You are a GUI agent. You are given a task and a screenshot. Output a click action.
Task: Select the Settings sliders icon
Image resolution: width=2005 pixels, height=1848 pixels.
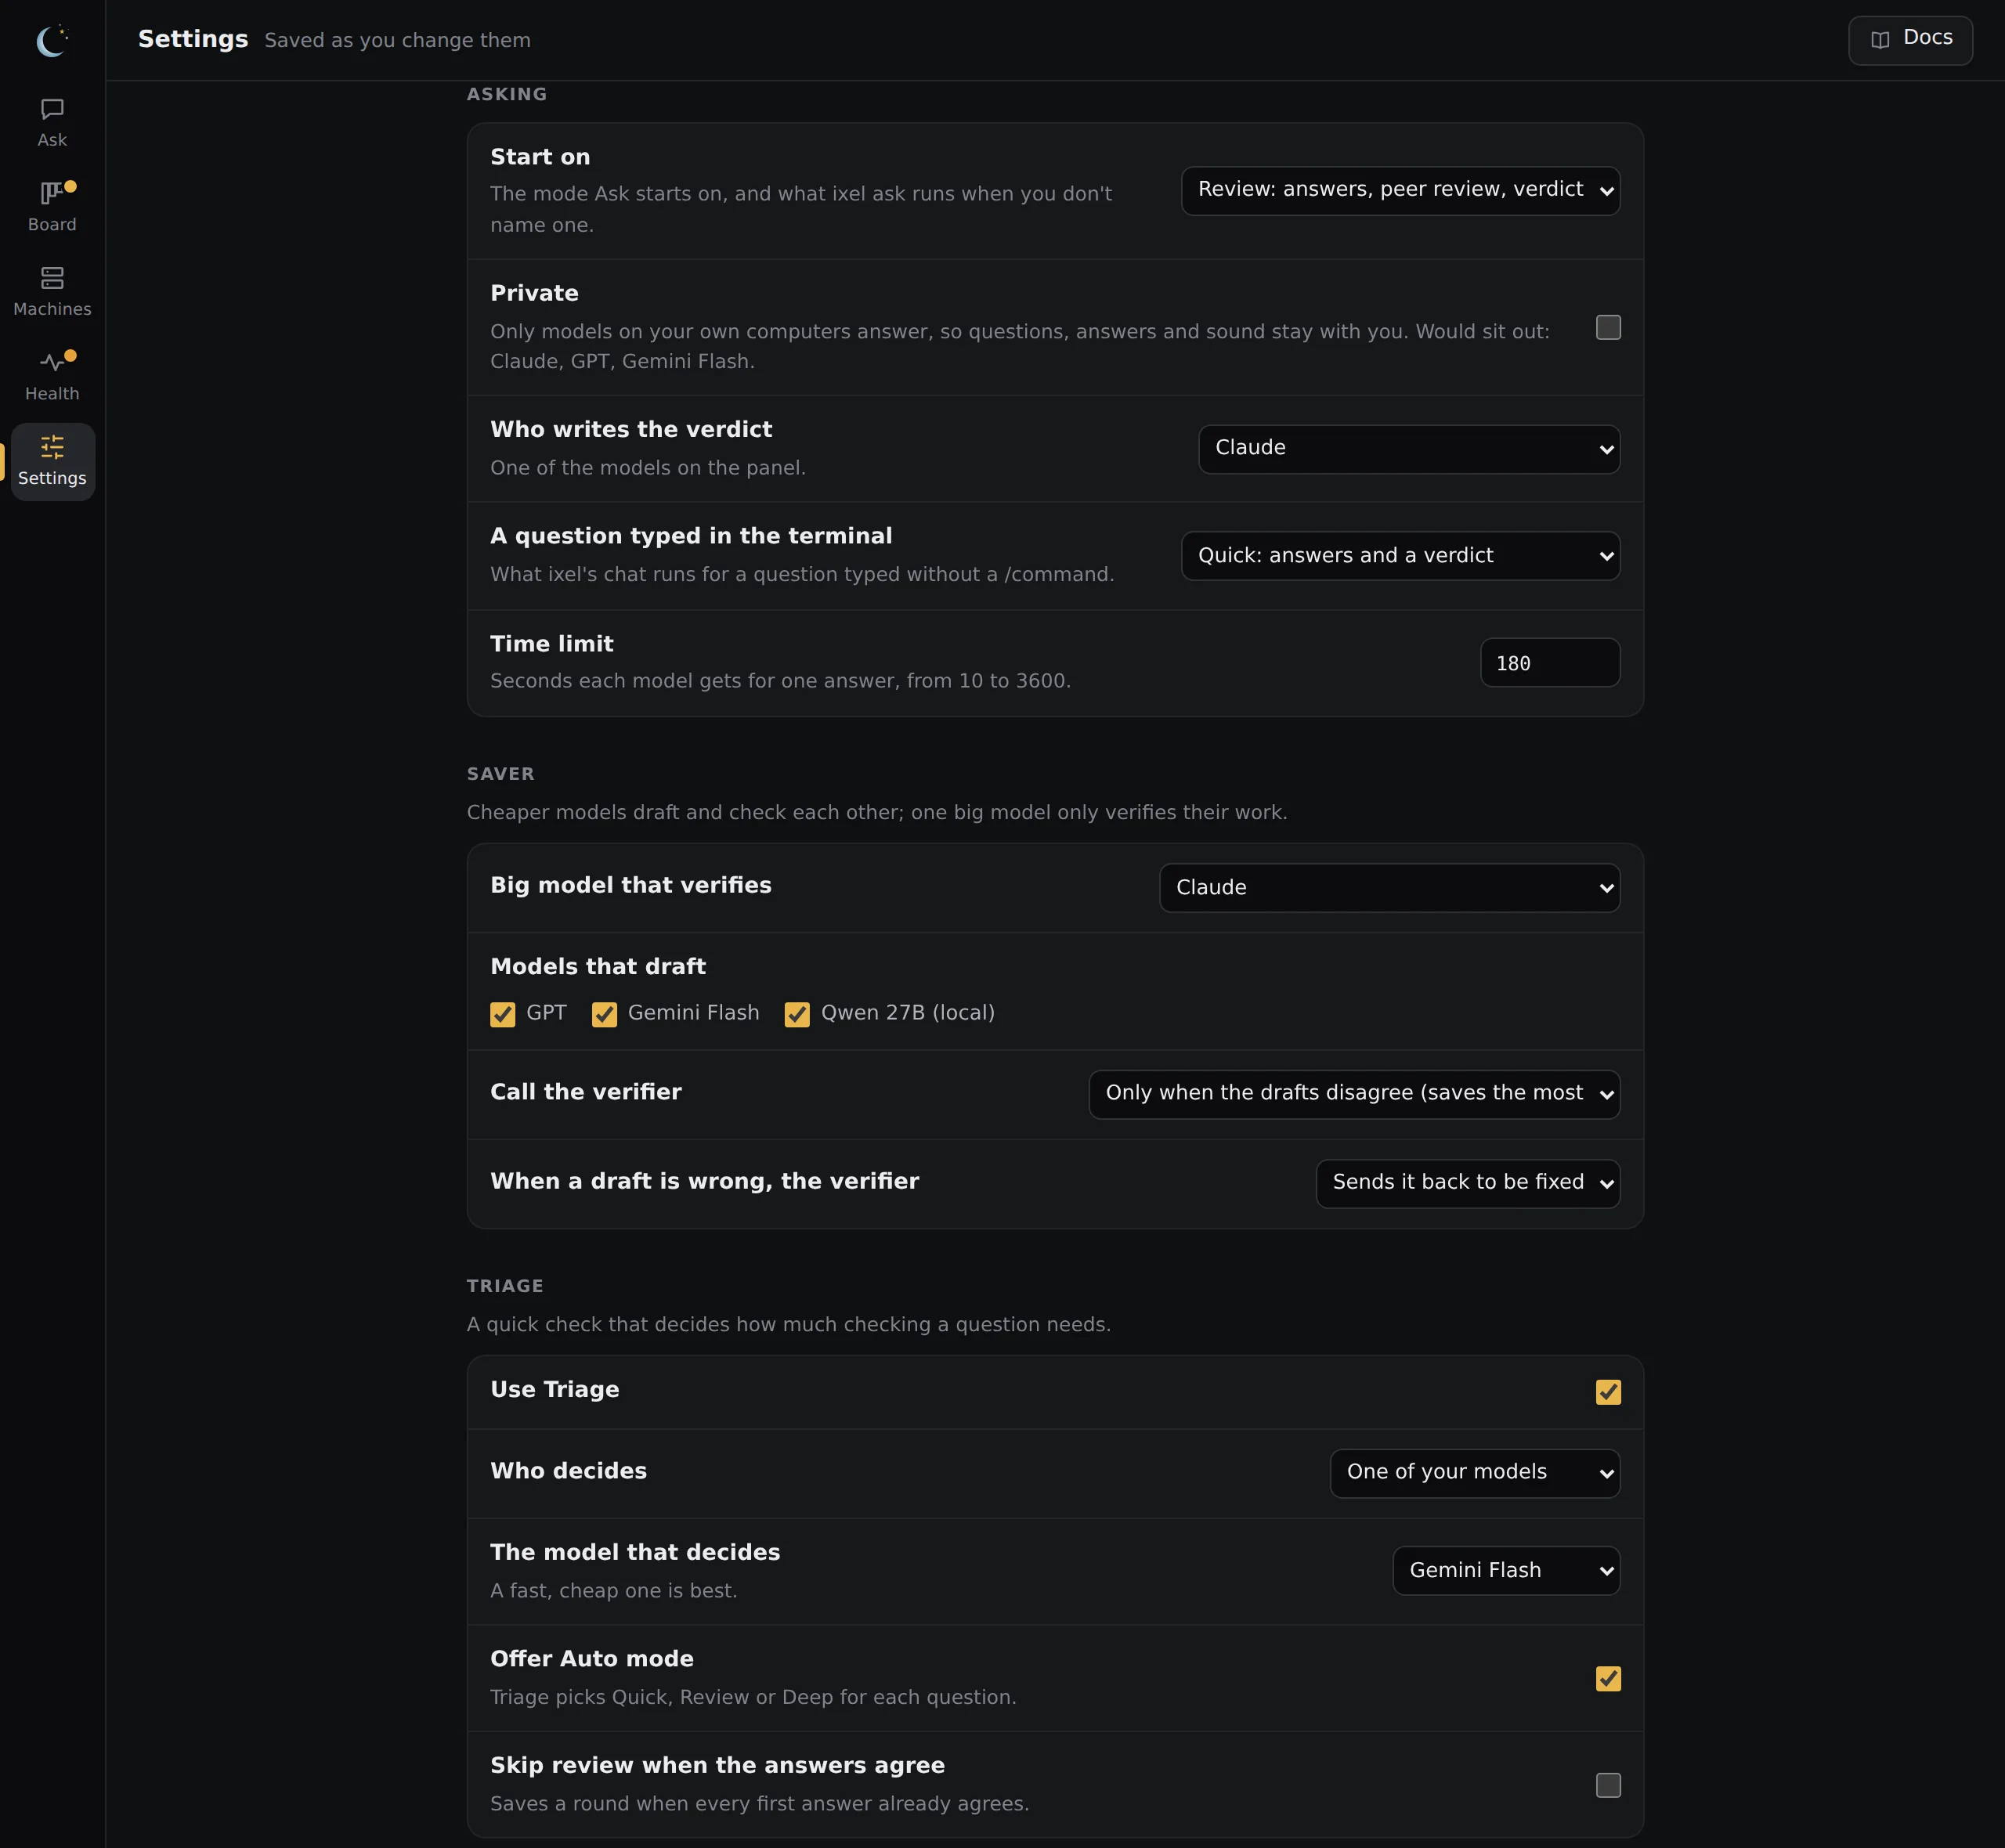point(52,447)
